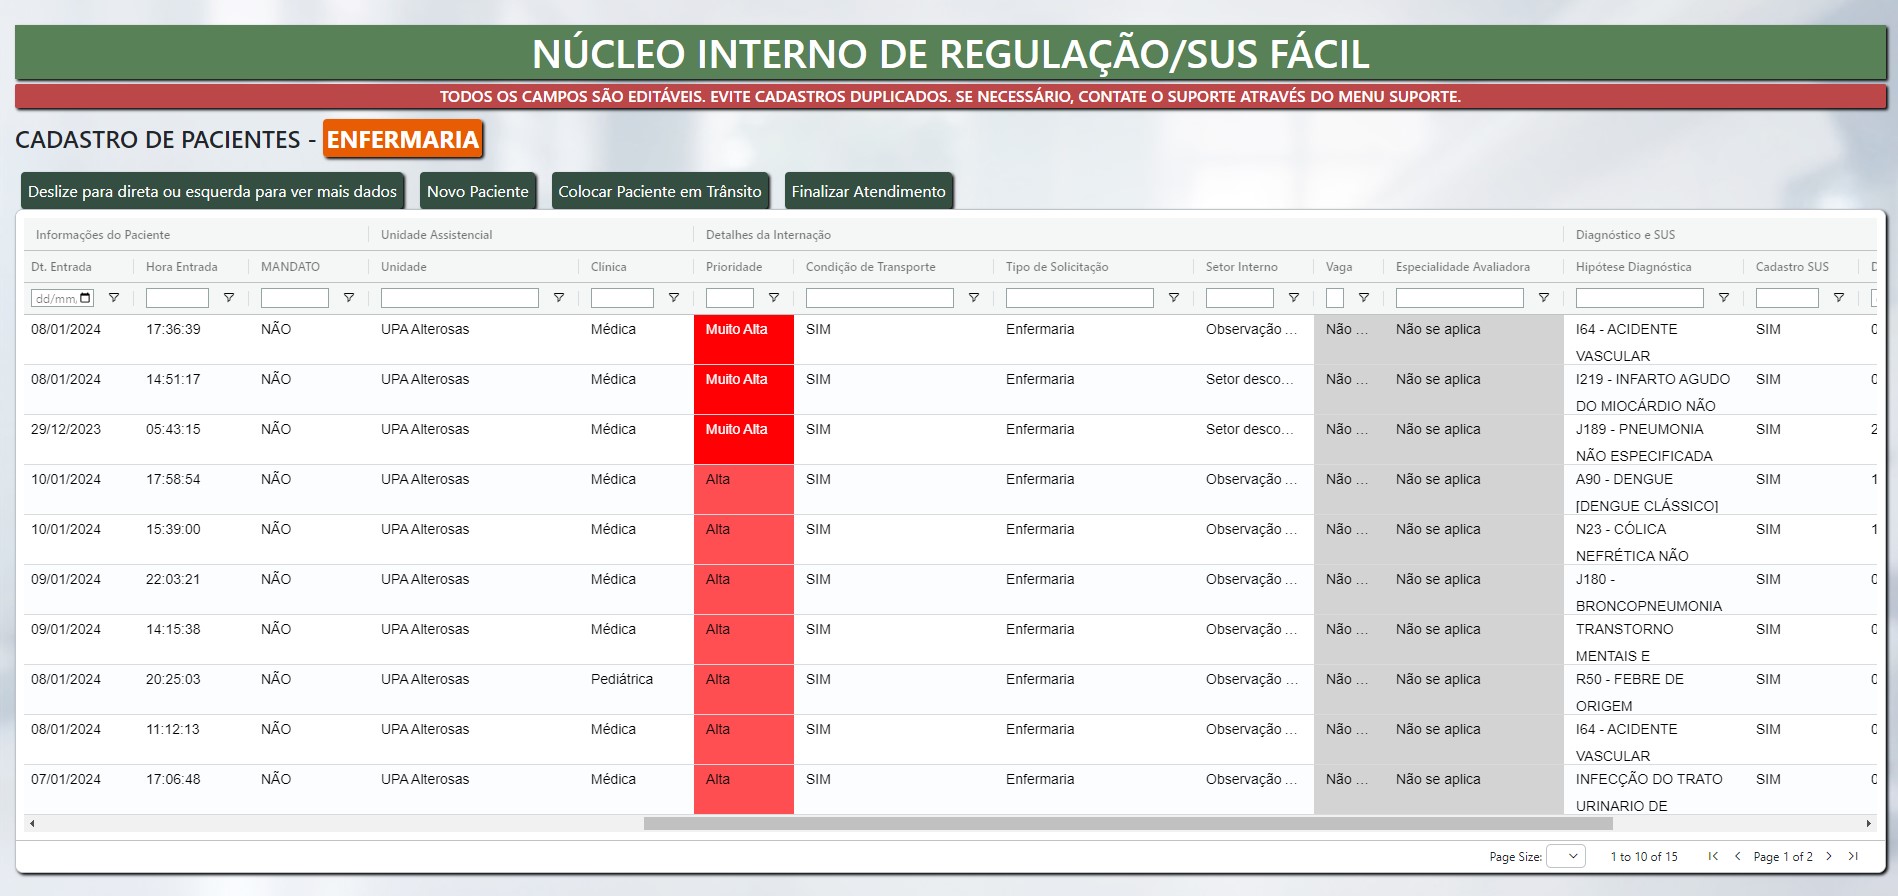Click left arrow of horizontal scrollbar
The width and height of the screenshot is (1898, 896).
coord(32,824)
